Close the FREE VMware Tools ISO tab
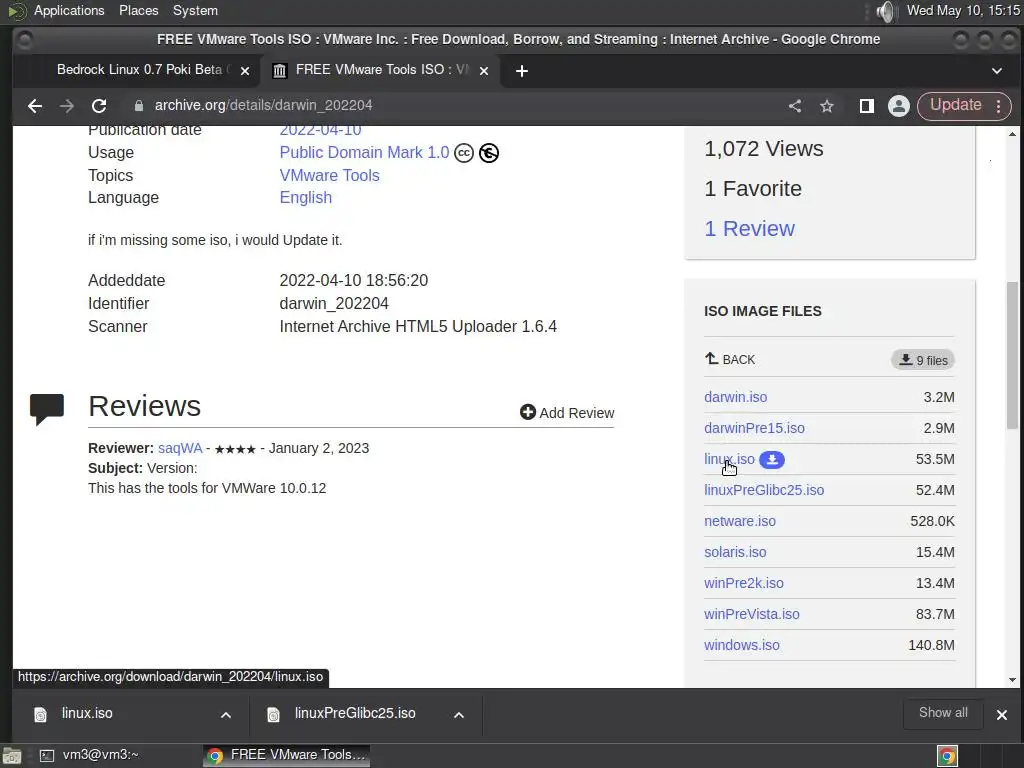Image resolution: width=1024 pixels, height=768 pixels. (484, 71)
